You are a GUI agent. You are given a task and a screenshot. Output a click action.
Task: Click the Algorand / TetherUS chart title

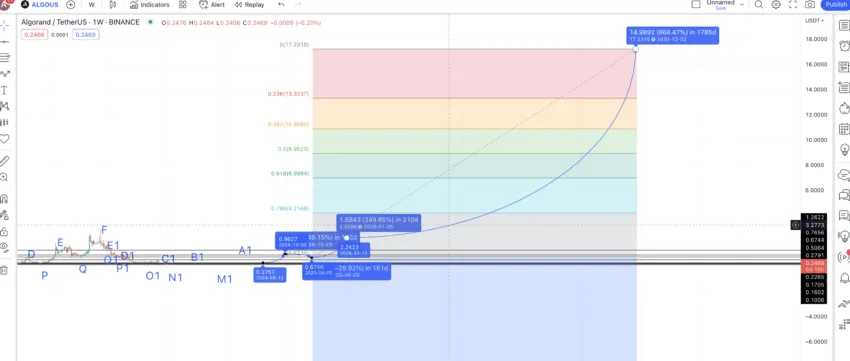[x=80, y=23]
